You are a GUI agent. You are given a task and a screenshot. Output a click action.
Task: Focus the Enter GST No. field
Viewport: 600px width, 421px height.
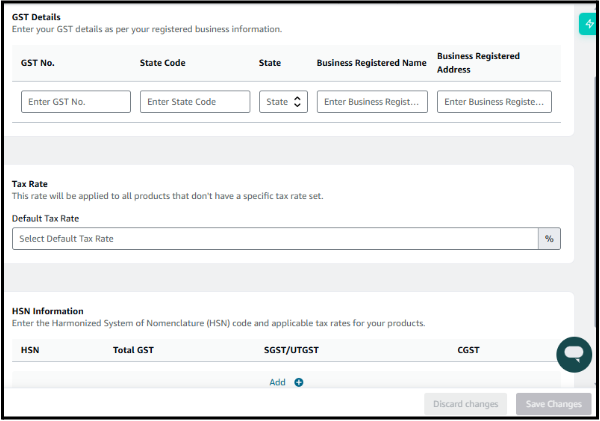pyautogui.click(x=76, y=102)
